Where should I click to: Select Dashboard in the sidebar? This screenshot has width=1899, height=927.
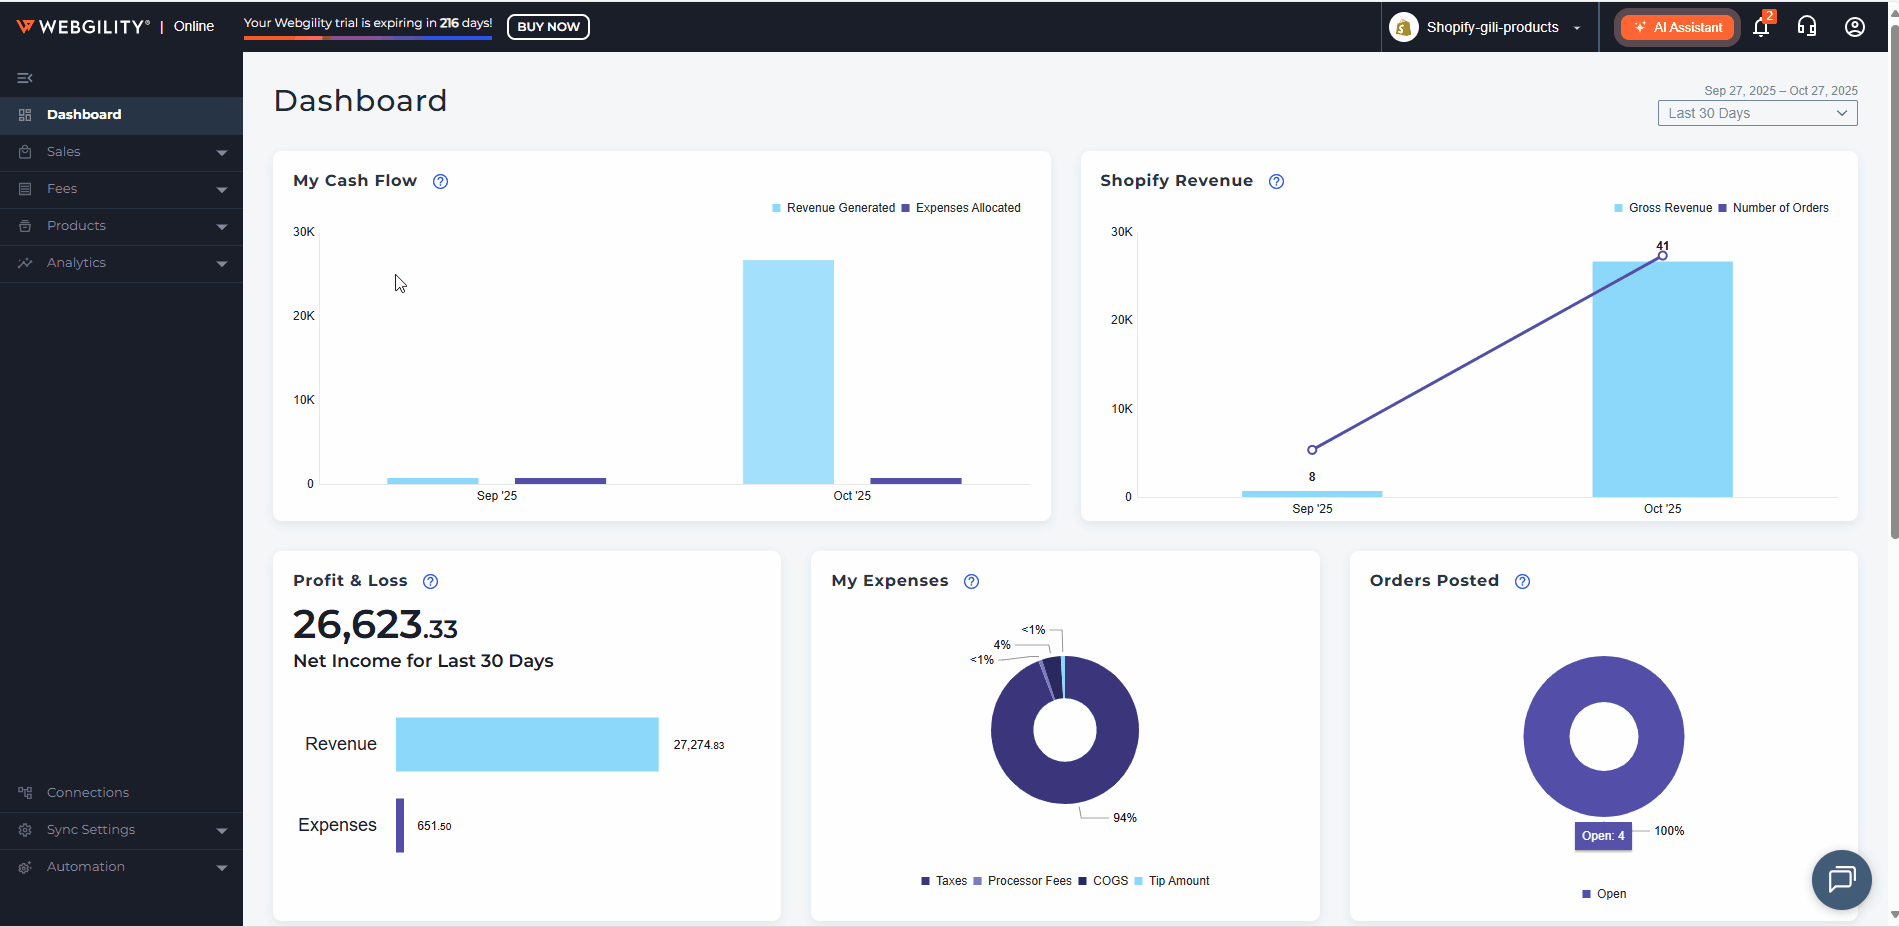point(84,115)
